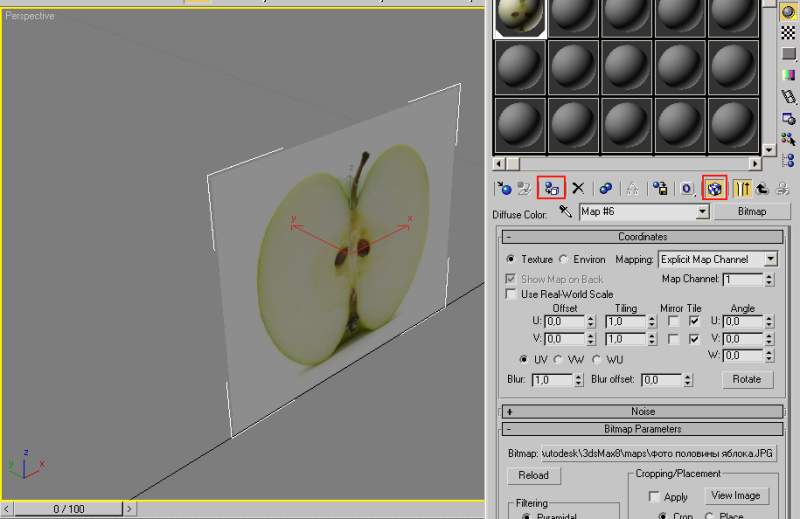This screenshot has width=800, height=519.
Task: Open Mapping Explicit Map Channel dropdown
Action: click(770, 259)
